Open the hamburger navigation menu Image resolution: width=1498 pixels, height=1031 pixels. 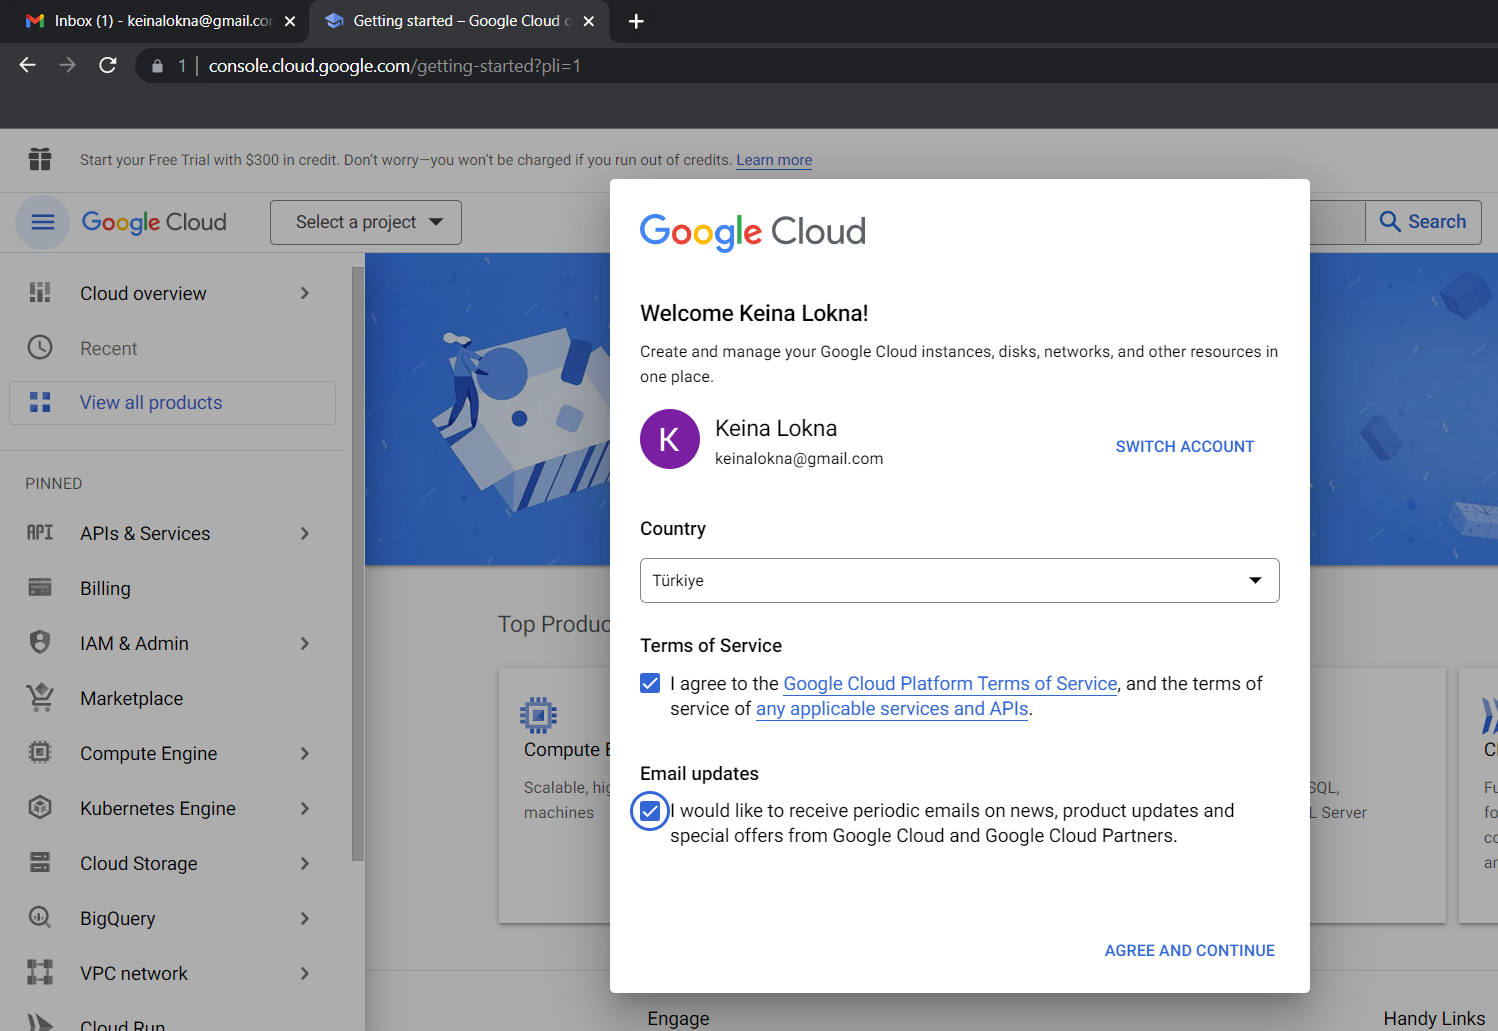click(42, 222)
